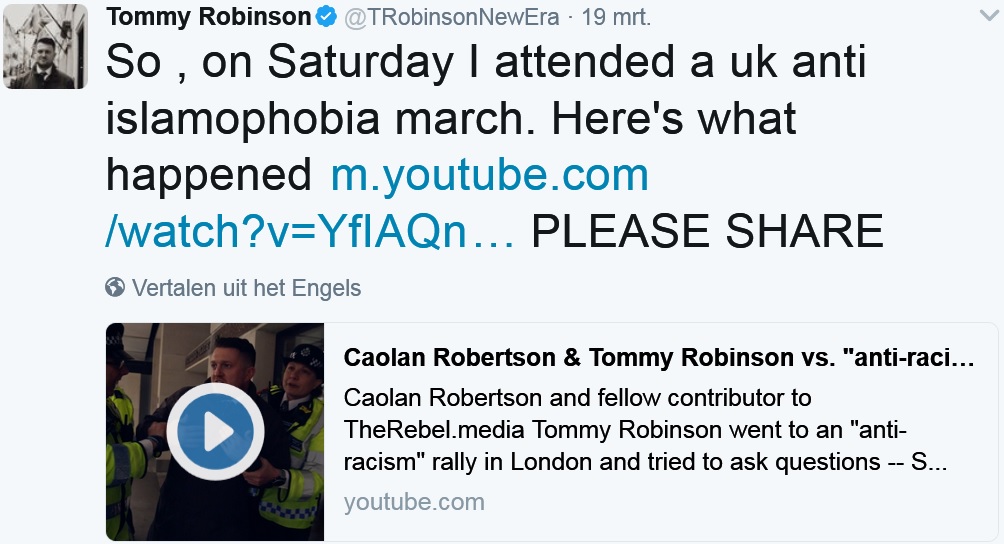Click the word "Saturday" in the tweet
Screen dimensions: 1004x544
pos(364,63)
